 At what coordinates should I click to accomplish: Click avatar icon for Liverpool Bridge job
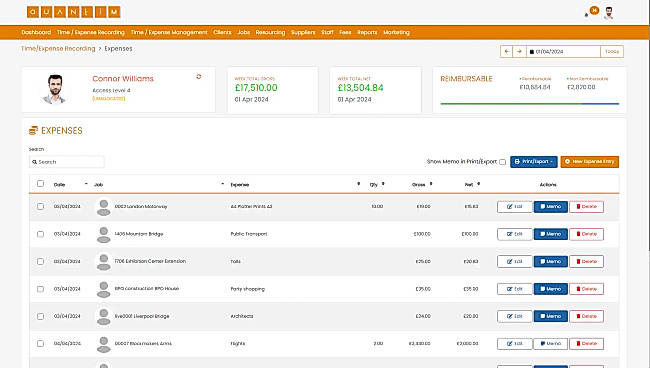click(103, 316)
